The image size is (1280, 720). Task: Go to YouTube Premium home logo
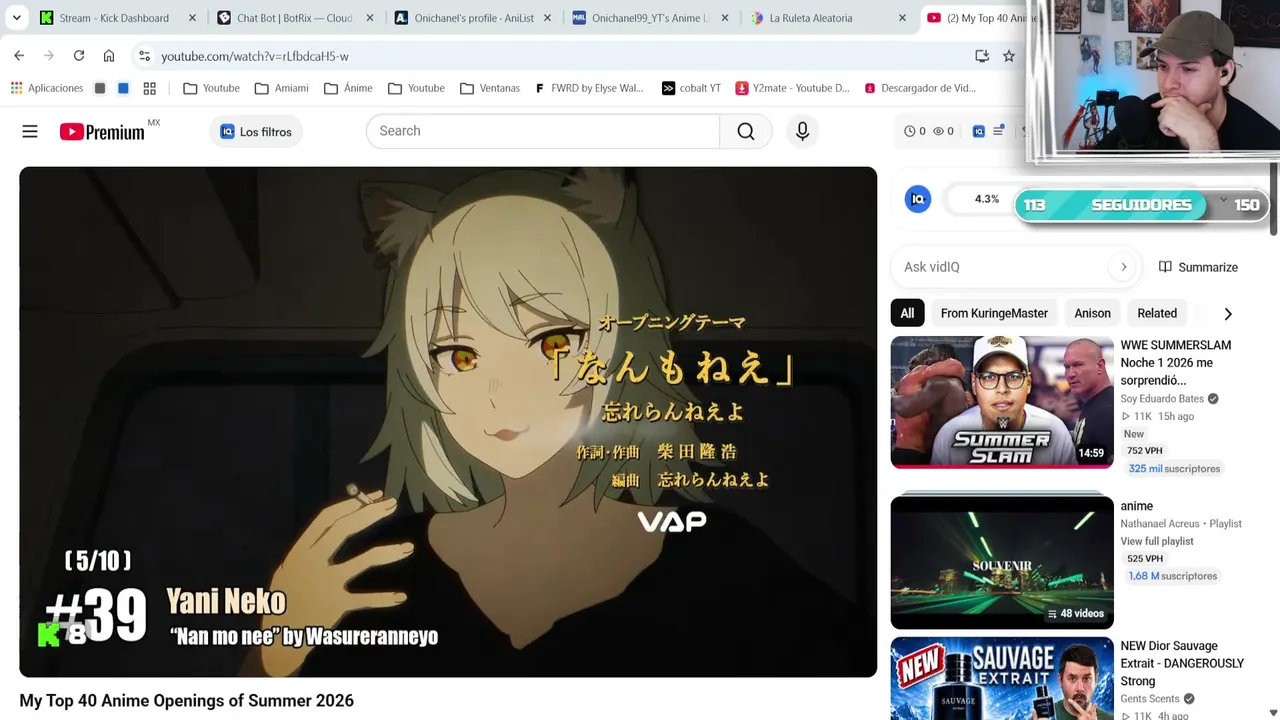tap(102, 132)
